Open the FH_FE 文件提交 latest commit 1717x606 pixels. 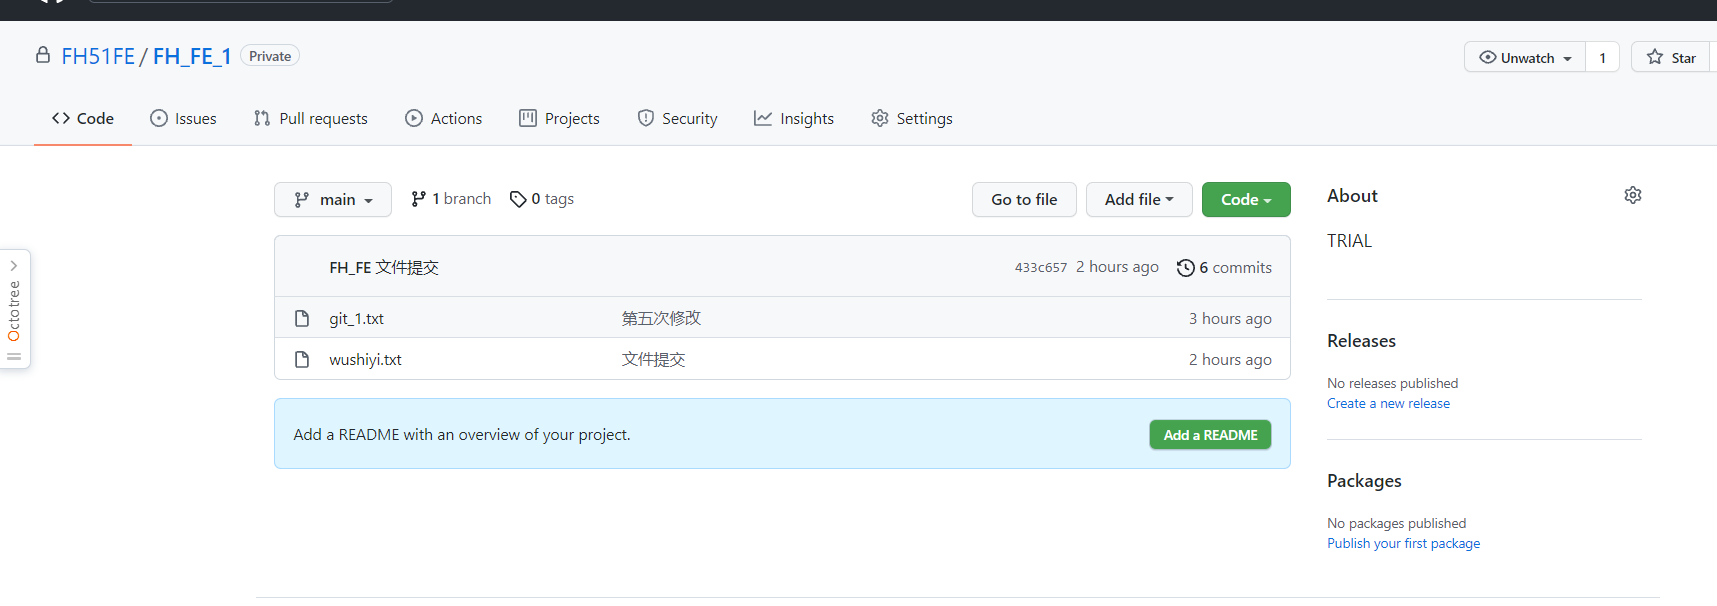click(384, 267)
